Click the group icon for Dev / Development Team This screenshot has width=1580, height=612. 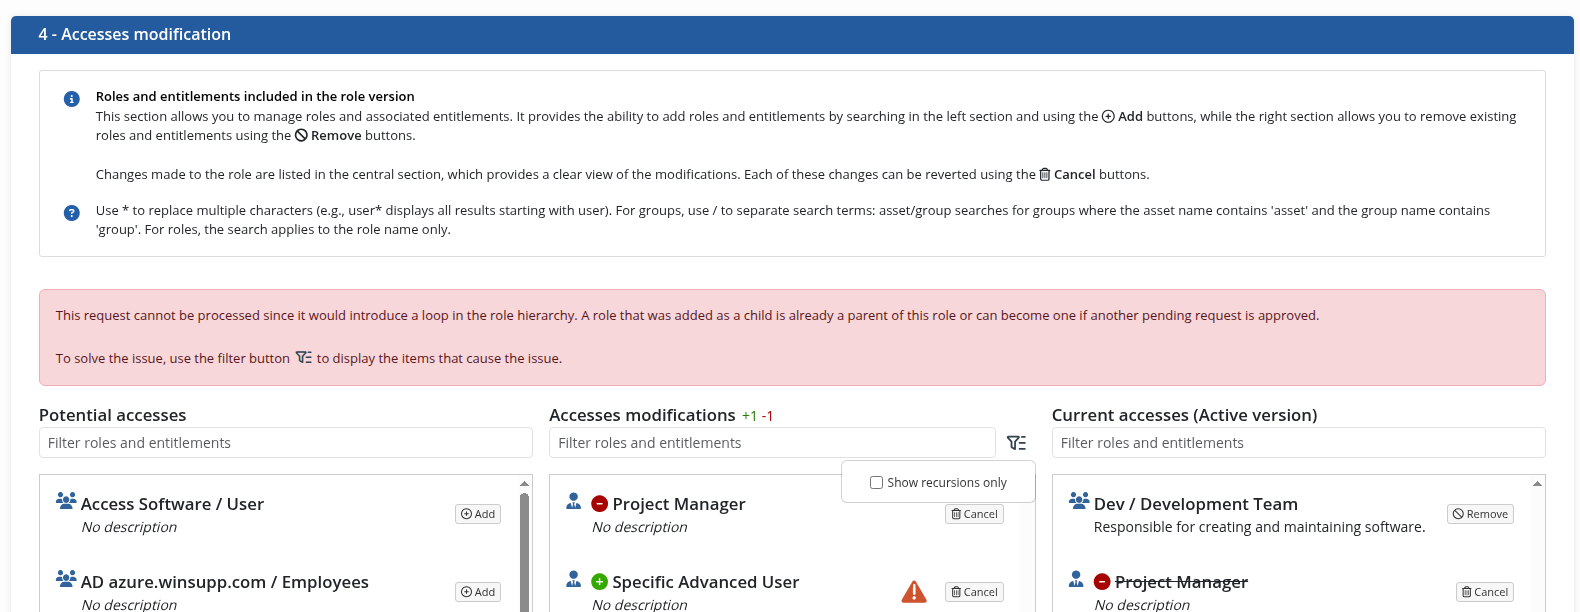click(1079, 500)
